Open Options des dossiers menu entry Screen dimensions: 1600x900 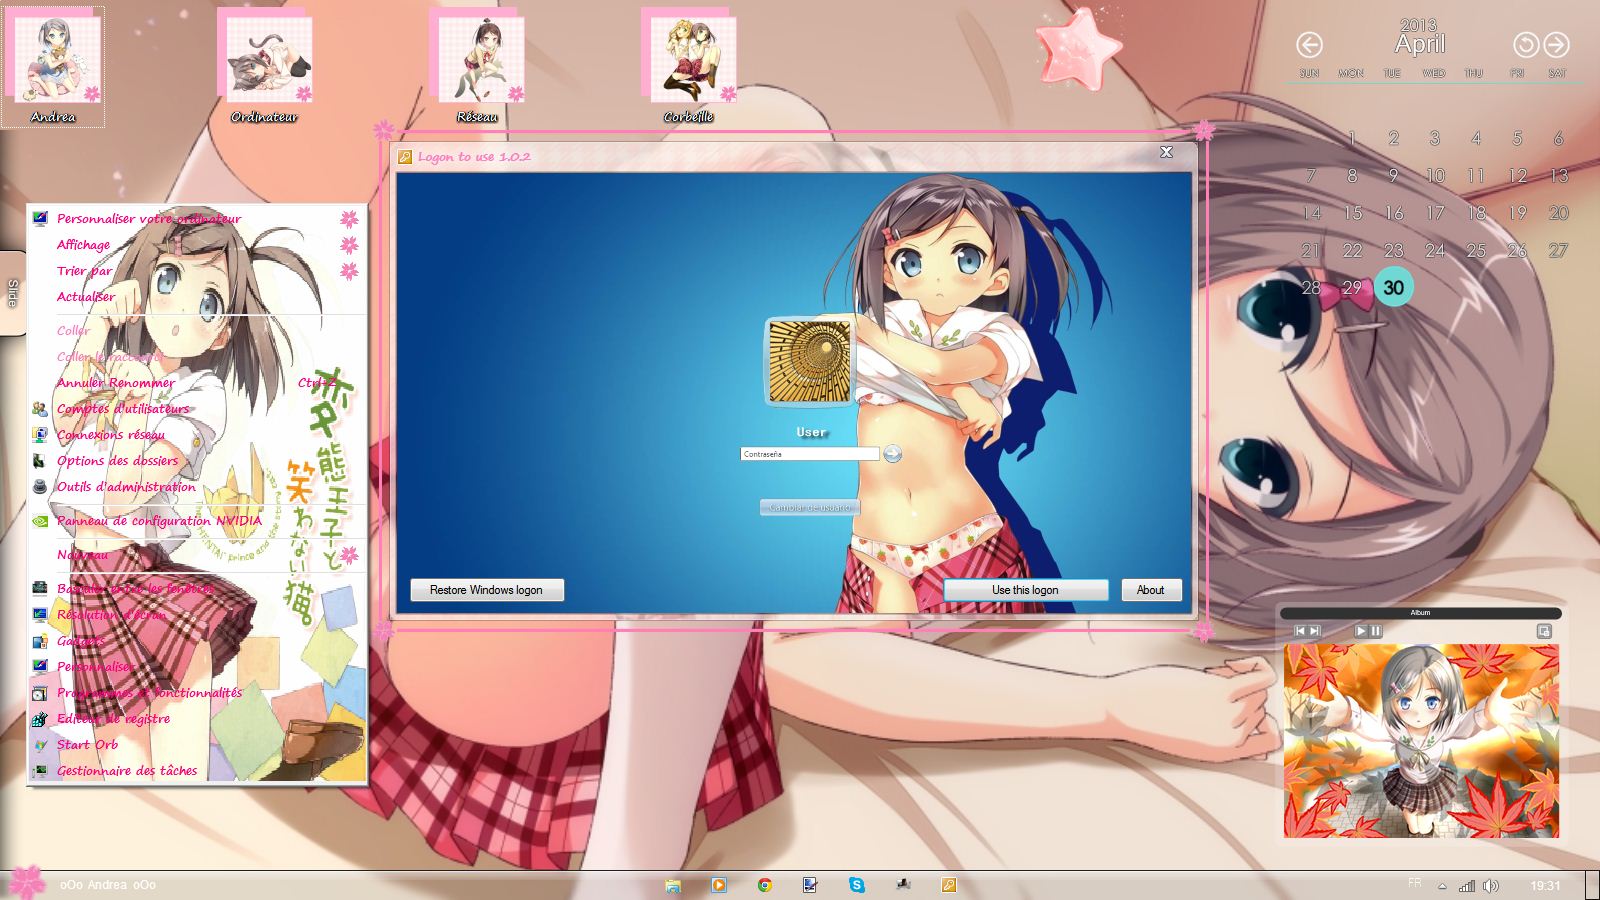(x=198, y=460)
